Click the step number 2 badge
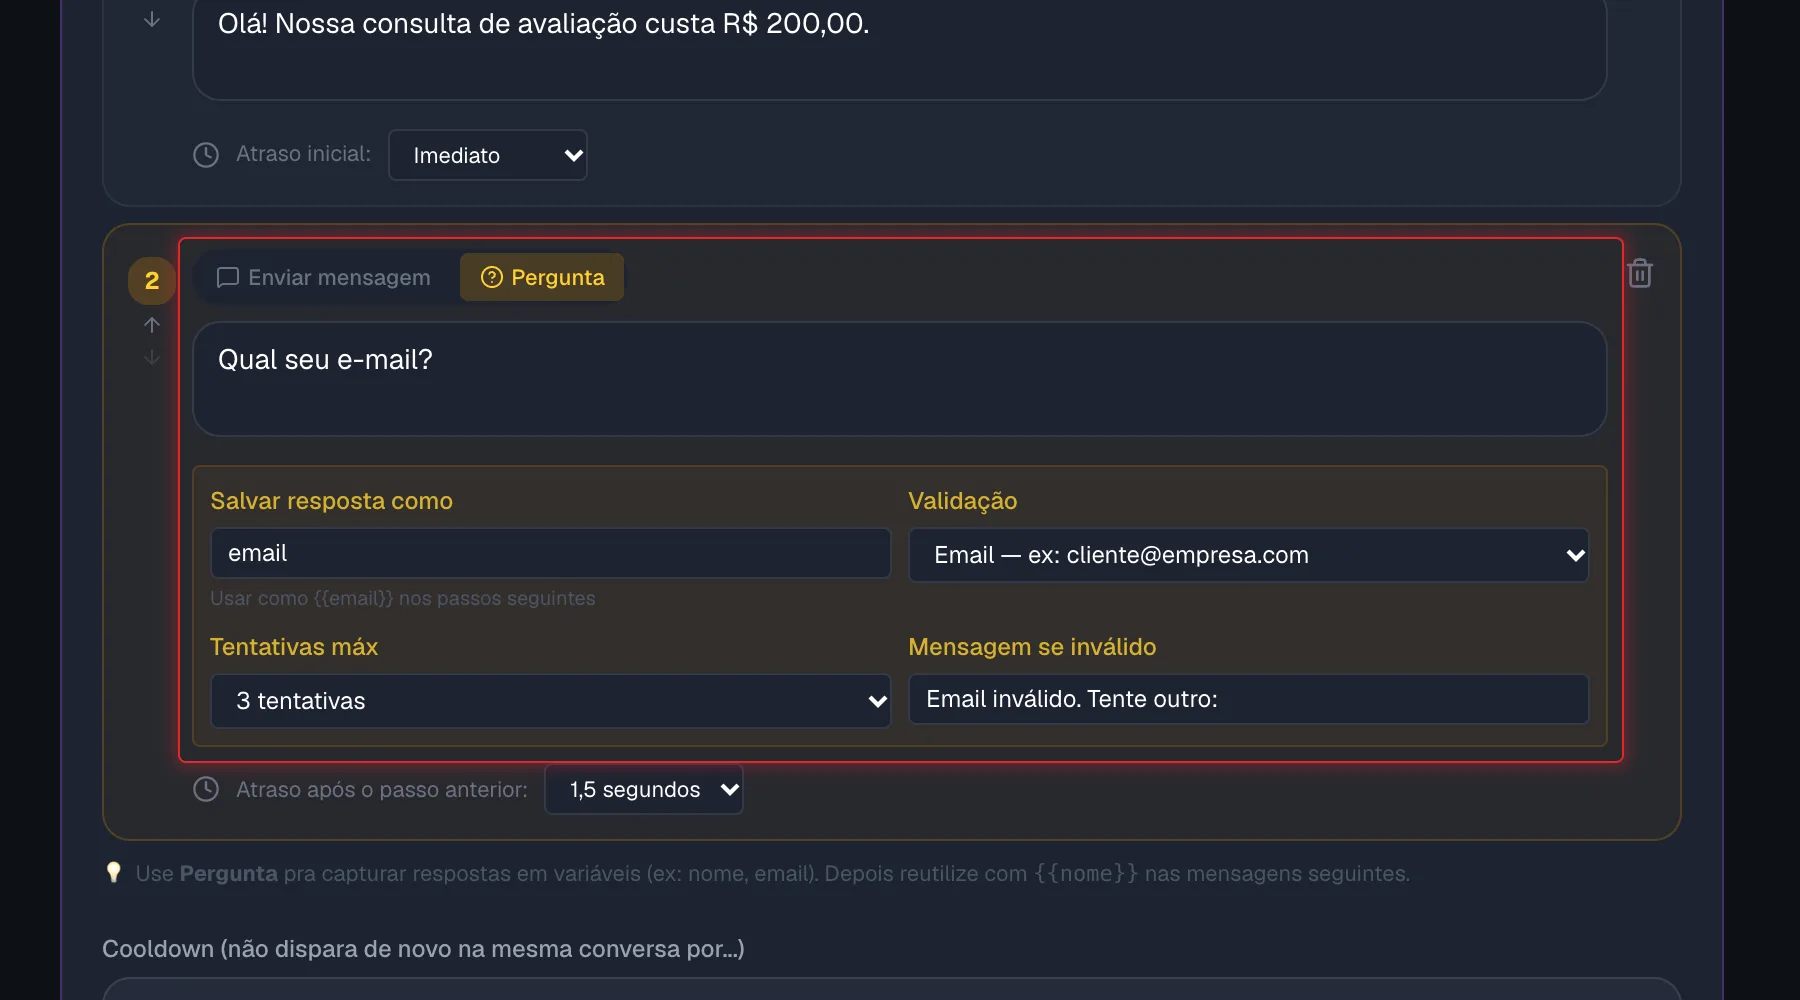Image resolution: width=1800 pixels, height=1000 pixels. (152, 281)
